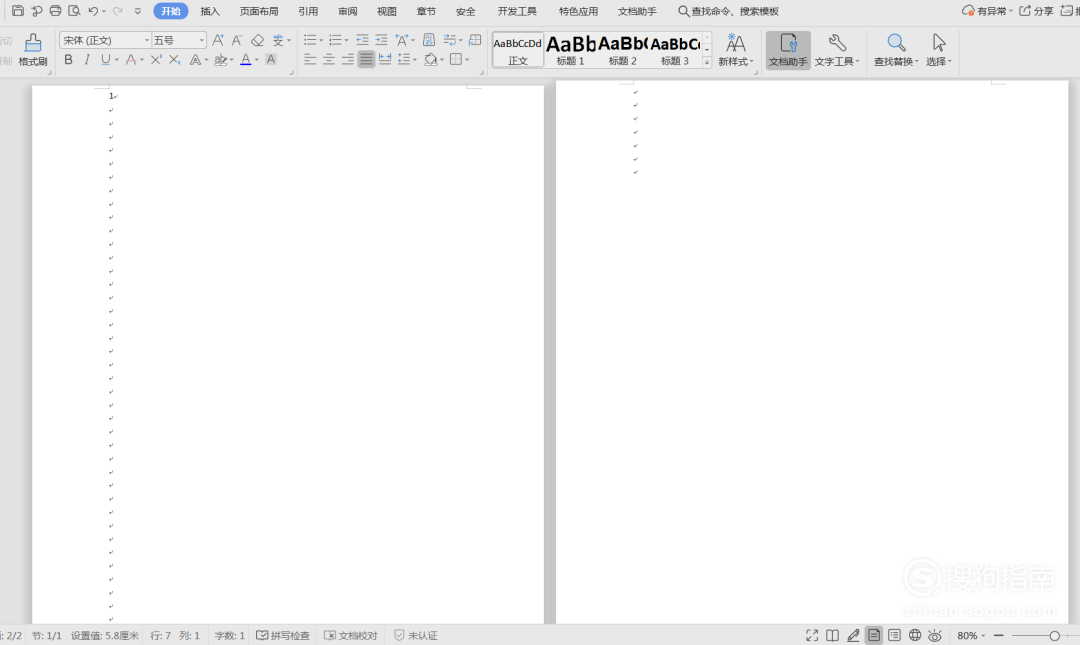
Task: Toggle 拼写检查 spell check in status bar
Action: pyautogui.click(x=283, y=635)
